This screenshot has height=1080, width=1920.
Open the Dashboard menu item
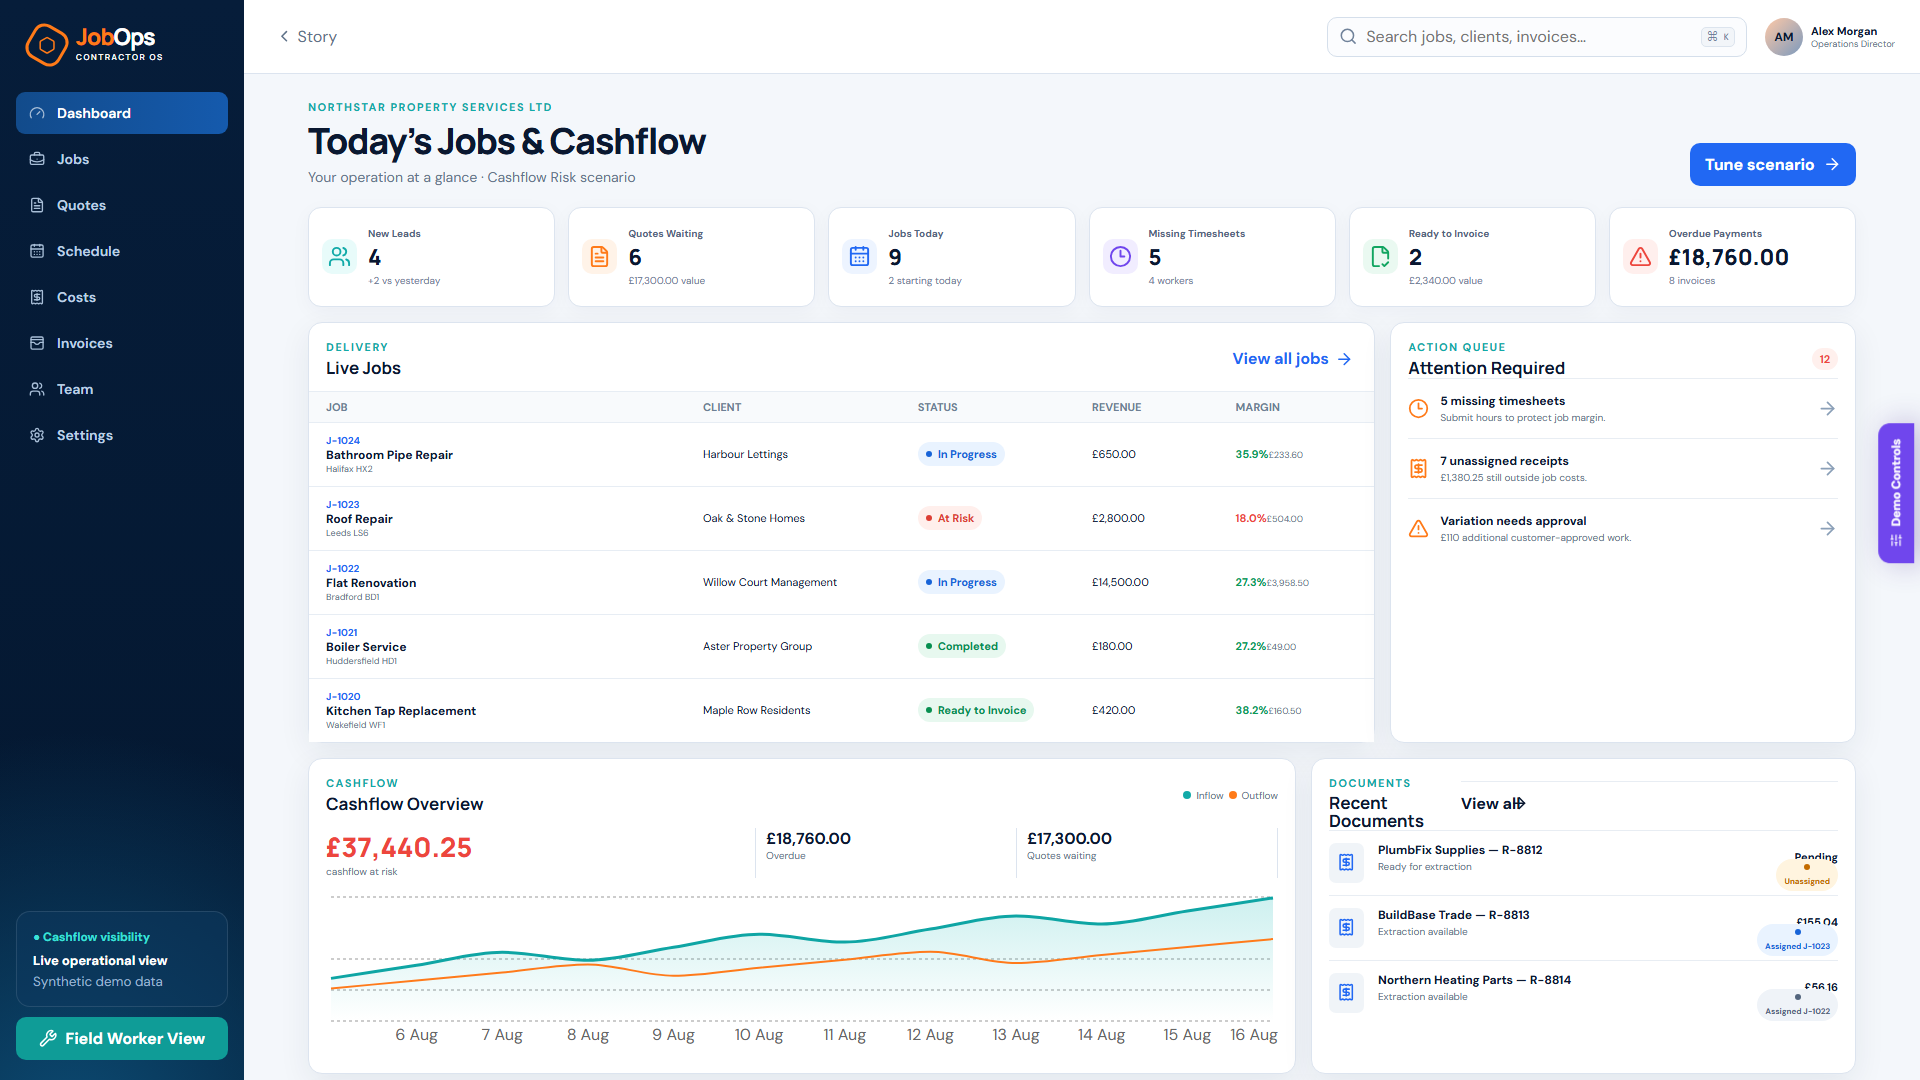point(122,113)
